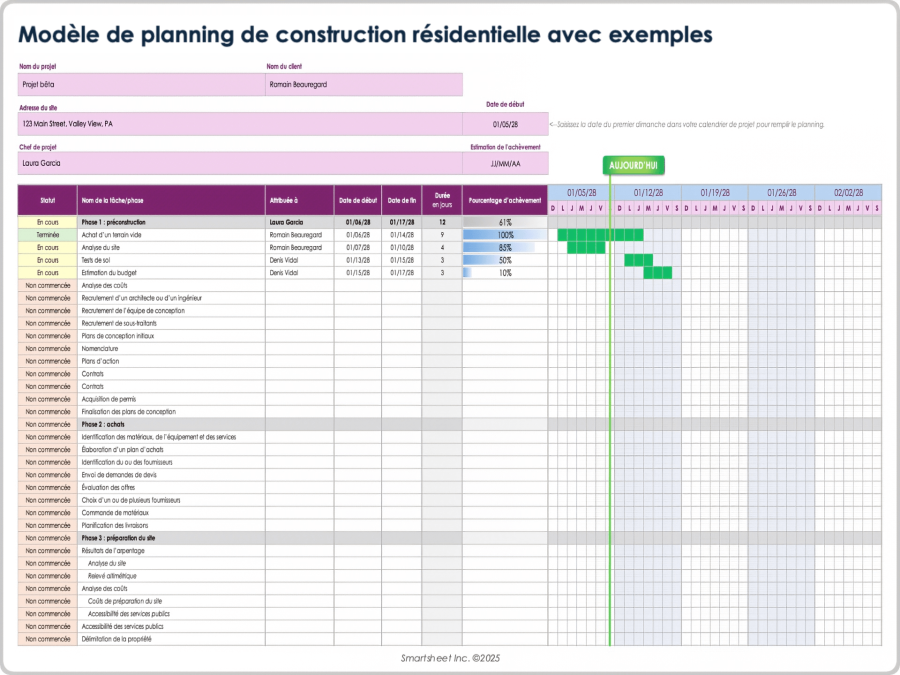900x675 pixels.
Task: Select the Date de début field above the Gantt chart
Action: [x=505, y=124]
